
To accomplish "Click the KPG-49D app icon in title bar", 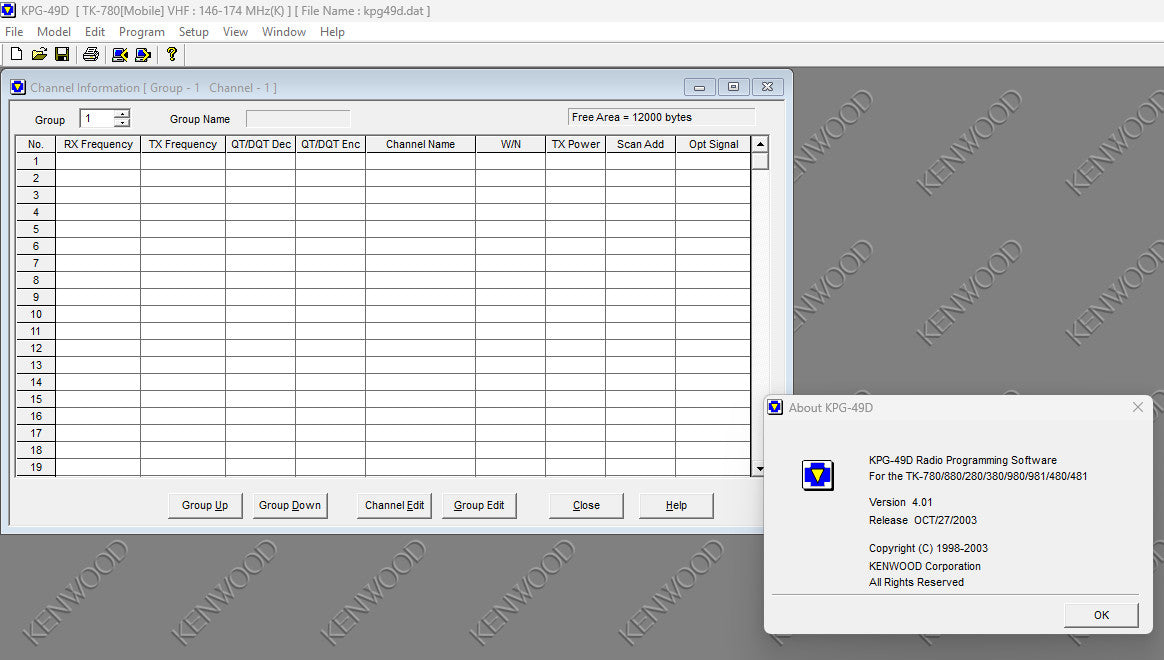I will 8,10.
